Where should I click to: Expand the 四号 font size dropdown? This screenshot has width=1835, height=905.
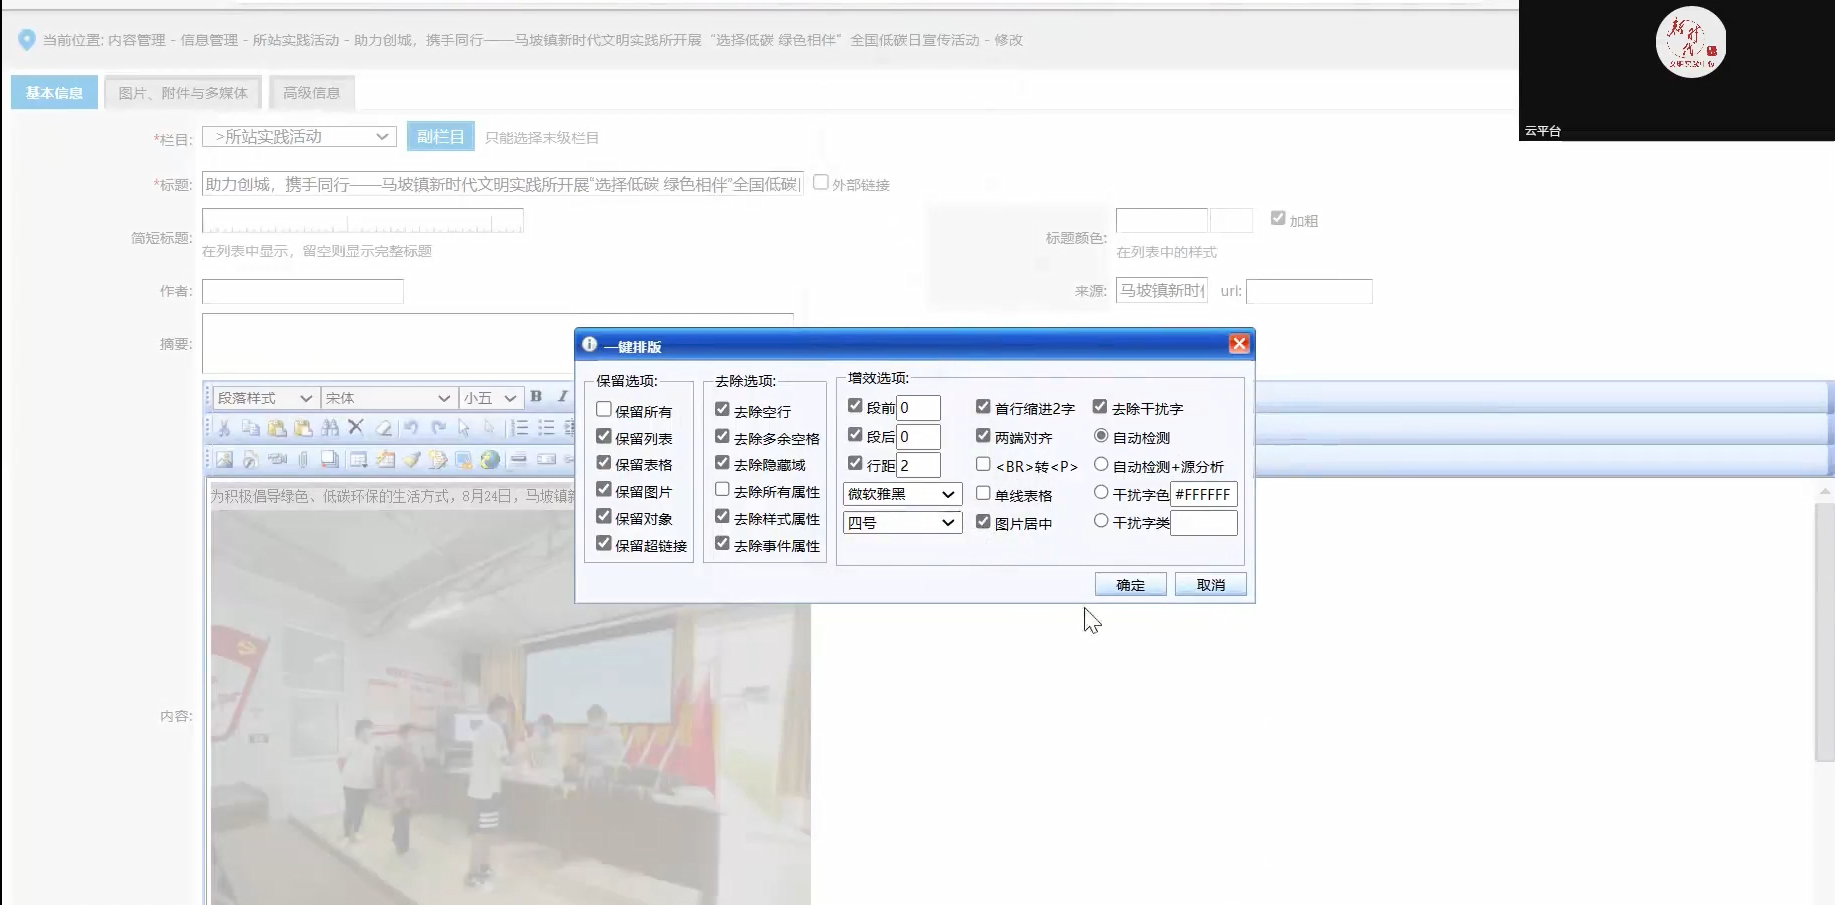tap(902, 522)
